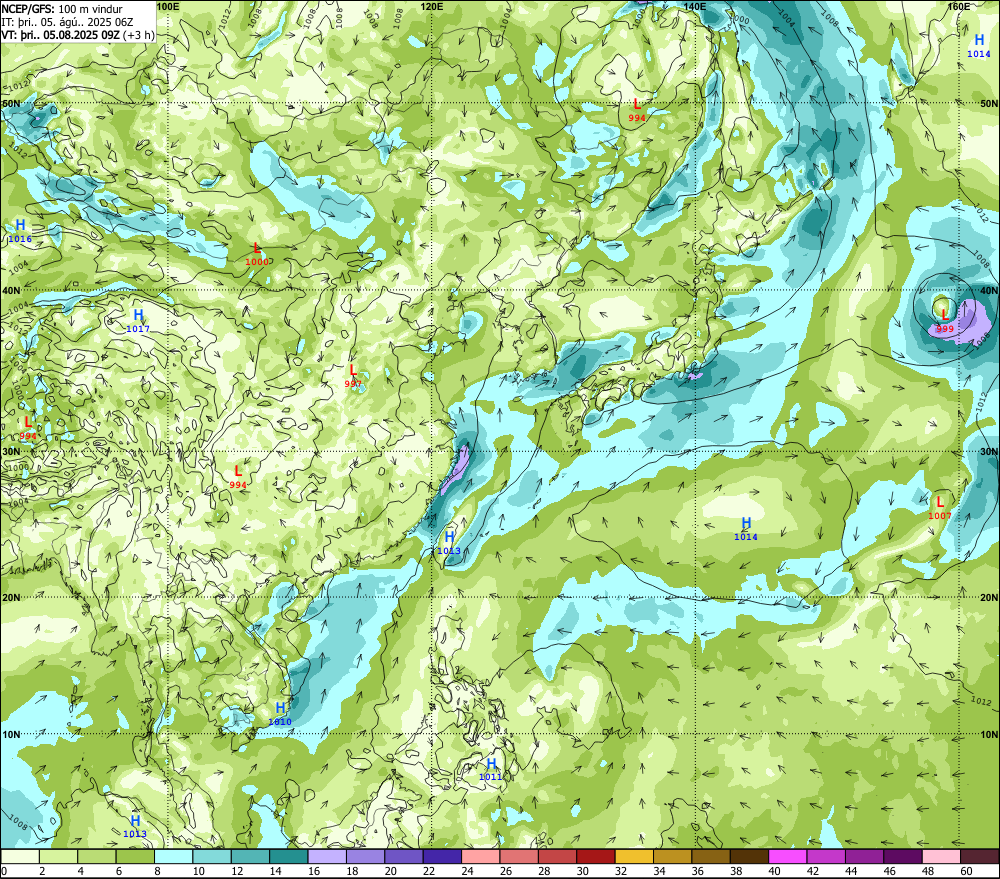Select the pale yellow 0–2 legend swatch
The height and width of the screenshot is (879, 1000).
[20, 857]
